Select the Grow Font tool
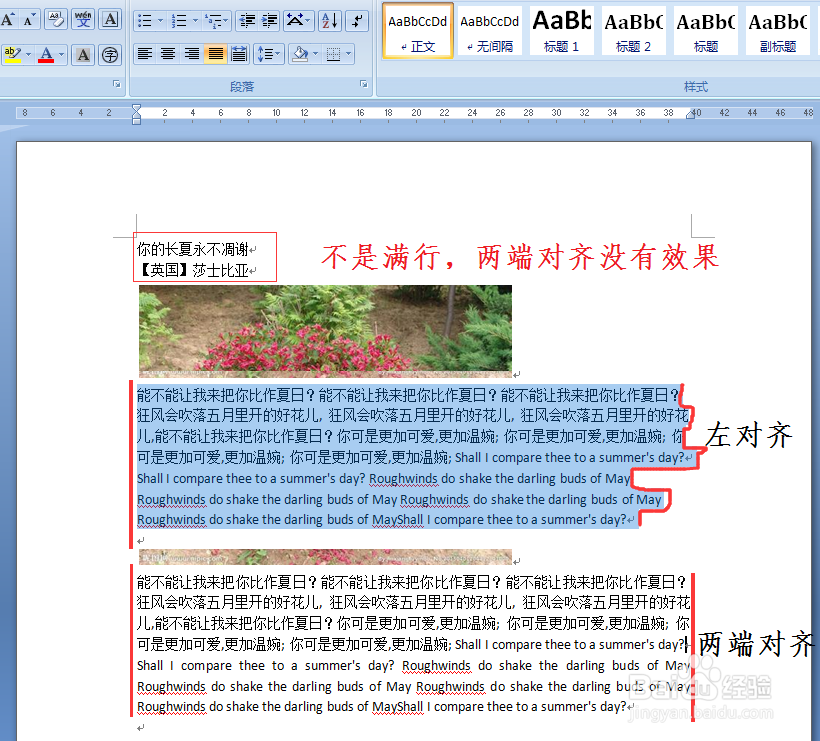The width and height of the screenshot is (820, 741). pyautogui.click(x=8, y=18)
